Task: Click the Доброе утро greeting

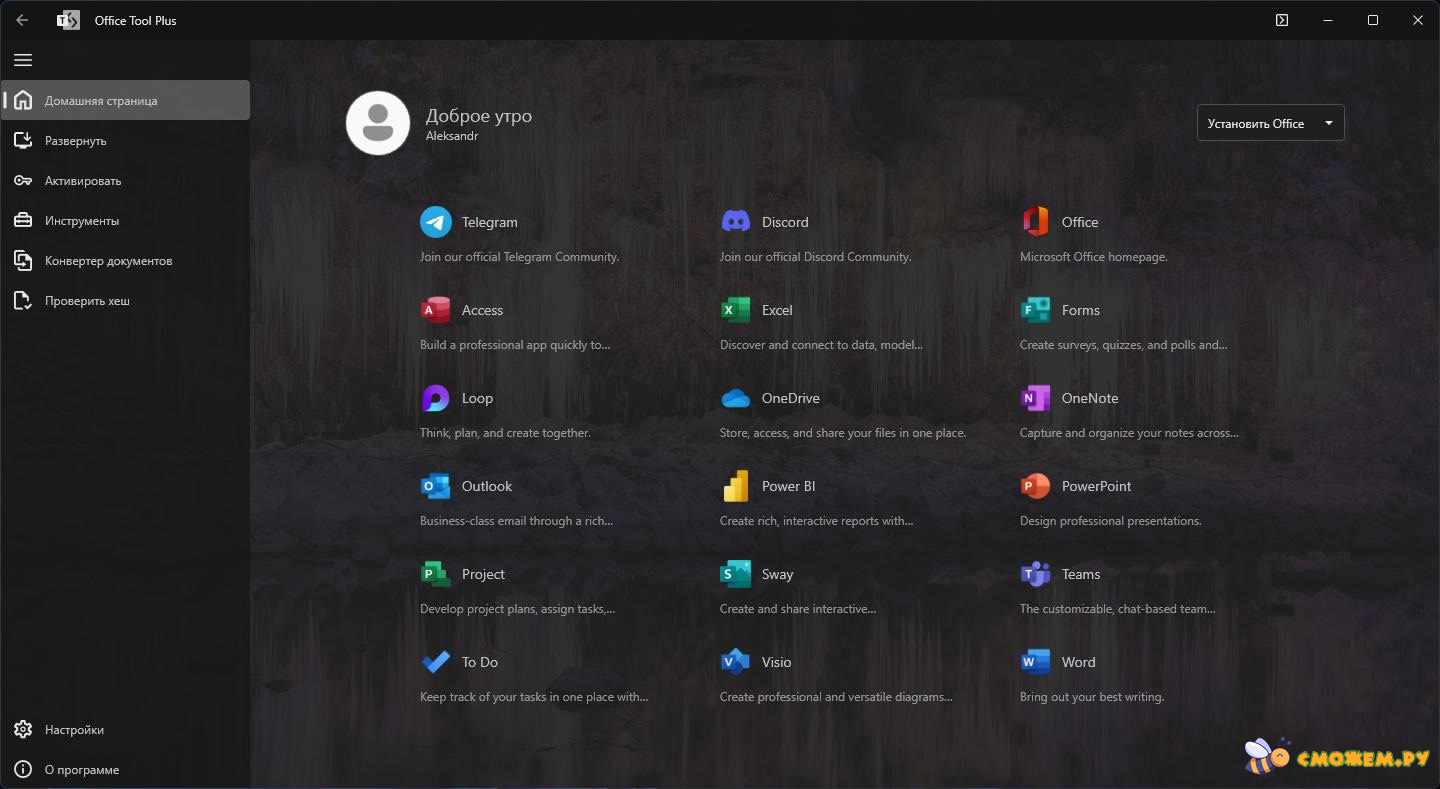Action: [479, 116]
